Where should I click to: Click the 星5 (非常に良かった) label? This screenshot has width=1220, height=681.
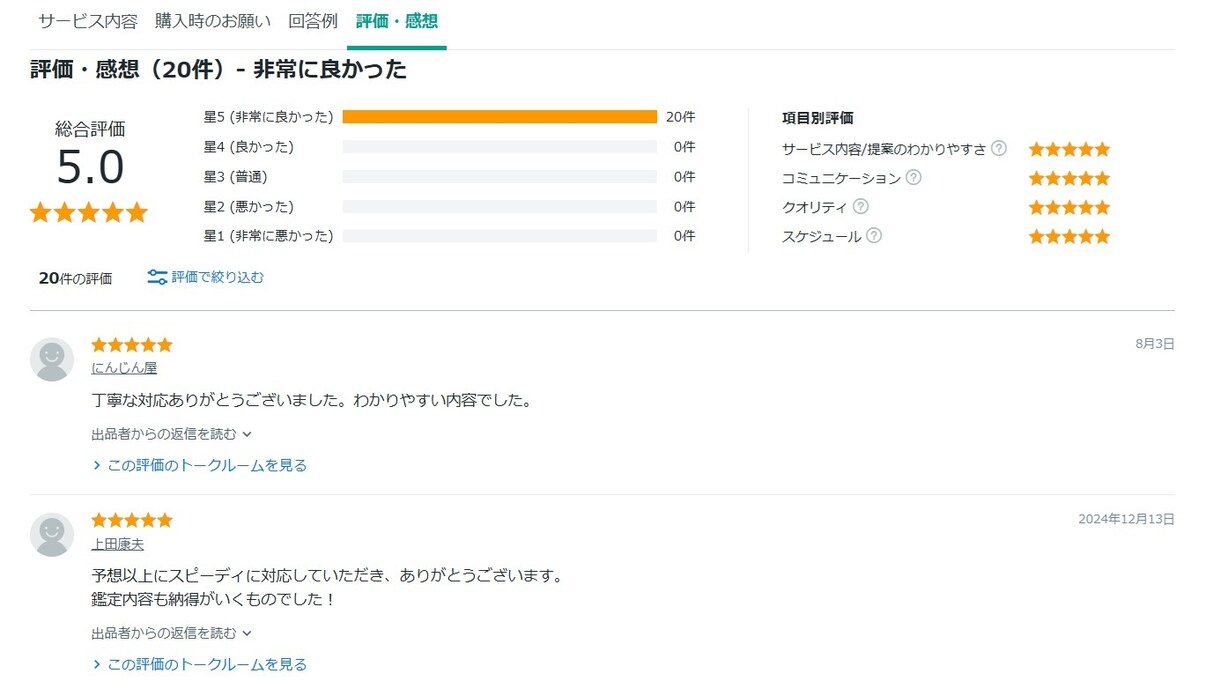pos(268,117)
